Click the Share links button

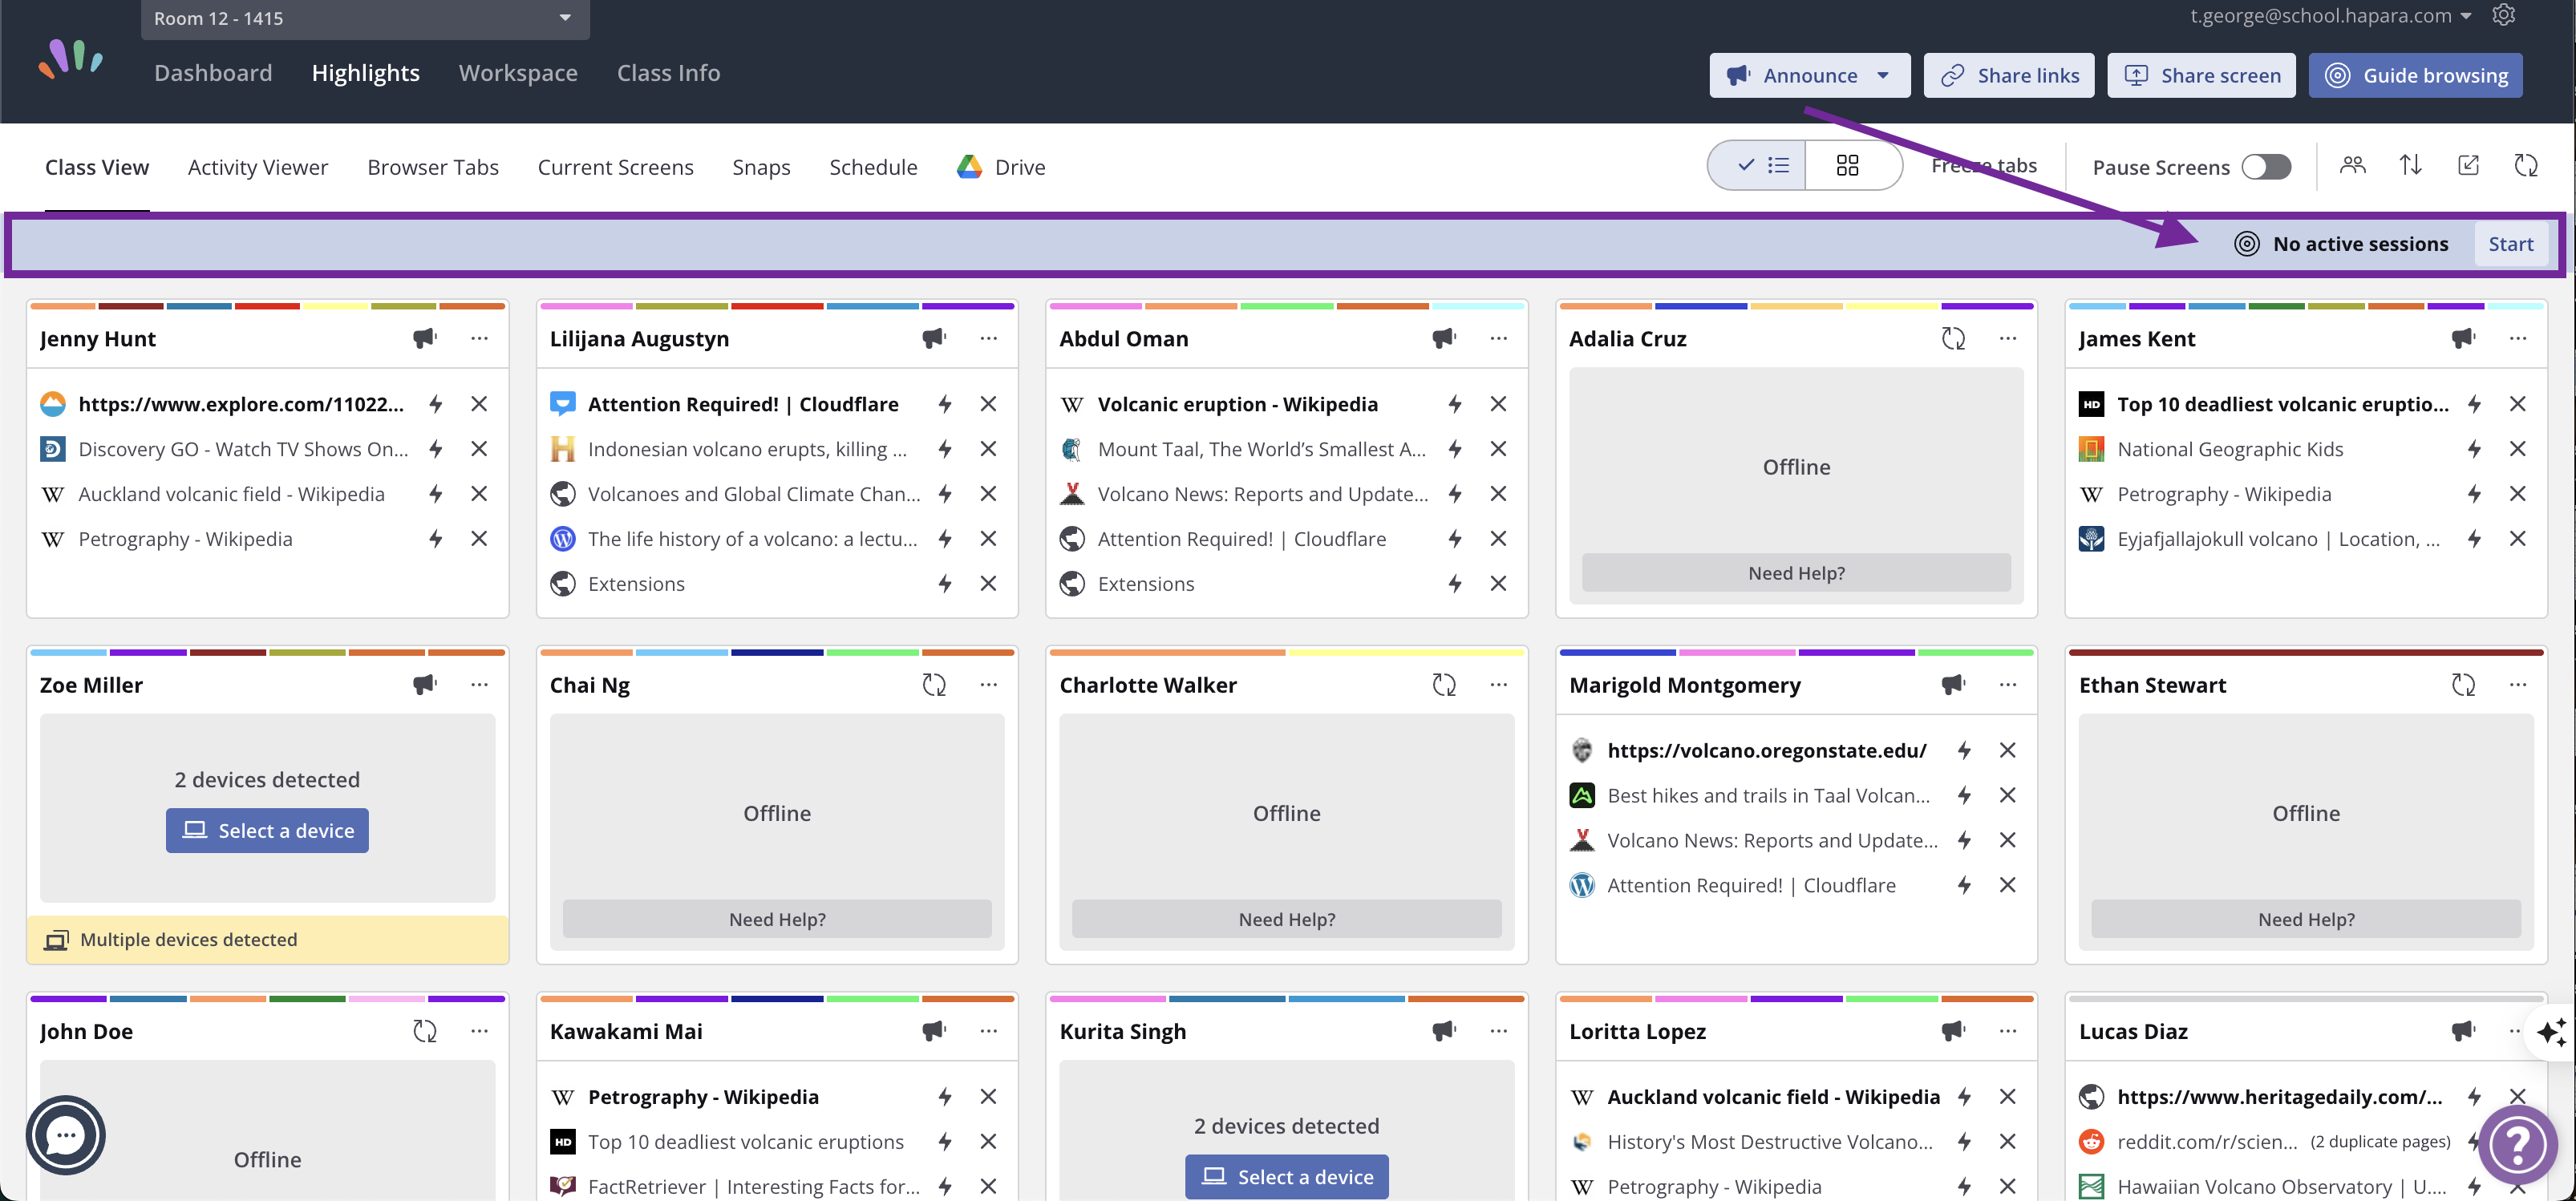click(x=2008, y=75)
